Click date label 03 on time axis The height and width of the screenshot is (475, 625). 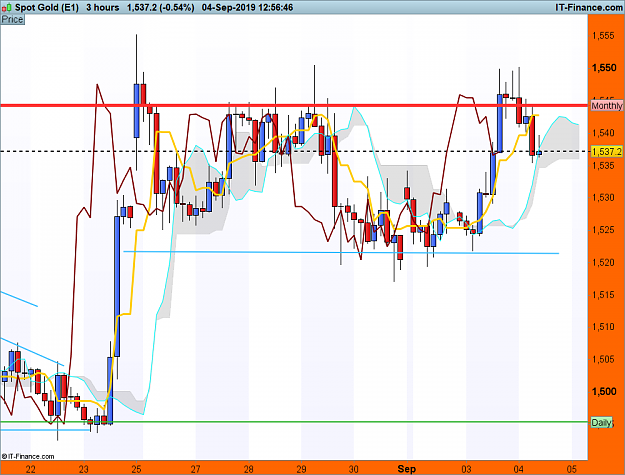pyautogui.click(x=466, y=469)
